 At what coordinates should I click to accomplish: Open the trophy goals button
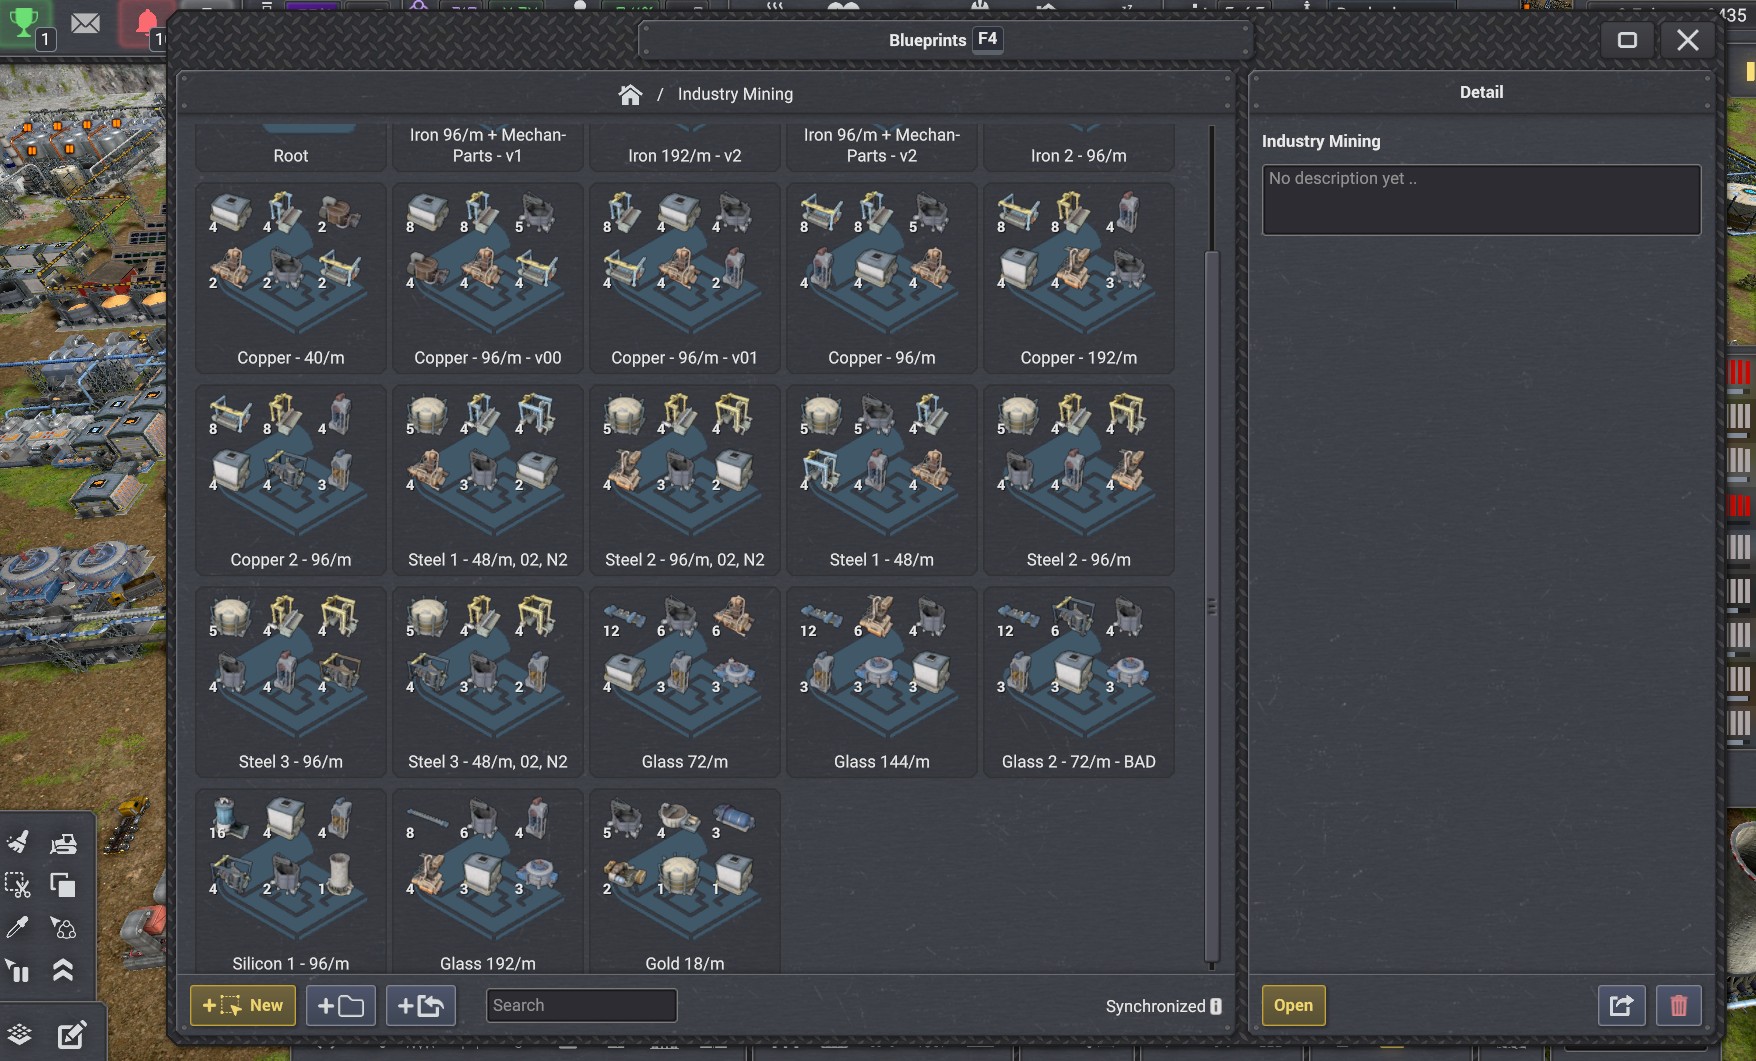pos(26,23)
